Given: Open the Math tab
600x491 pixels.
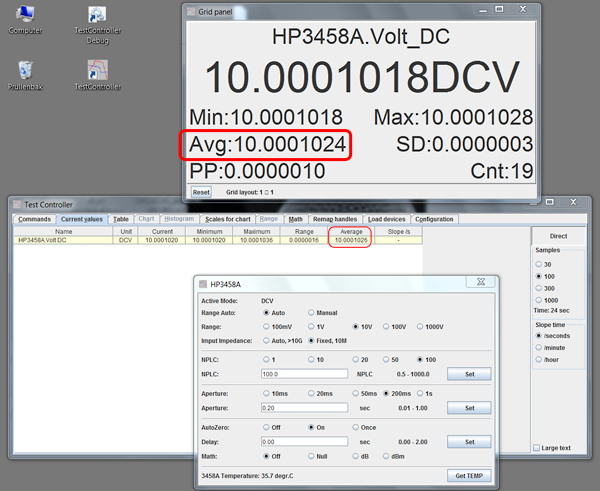Looking at the screenshot, I should pos(295,219).
